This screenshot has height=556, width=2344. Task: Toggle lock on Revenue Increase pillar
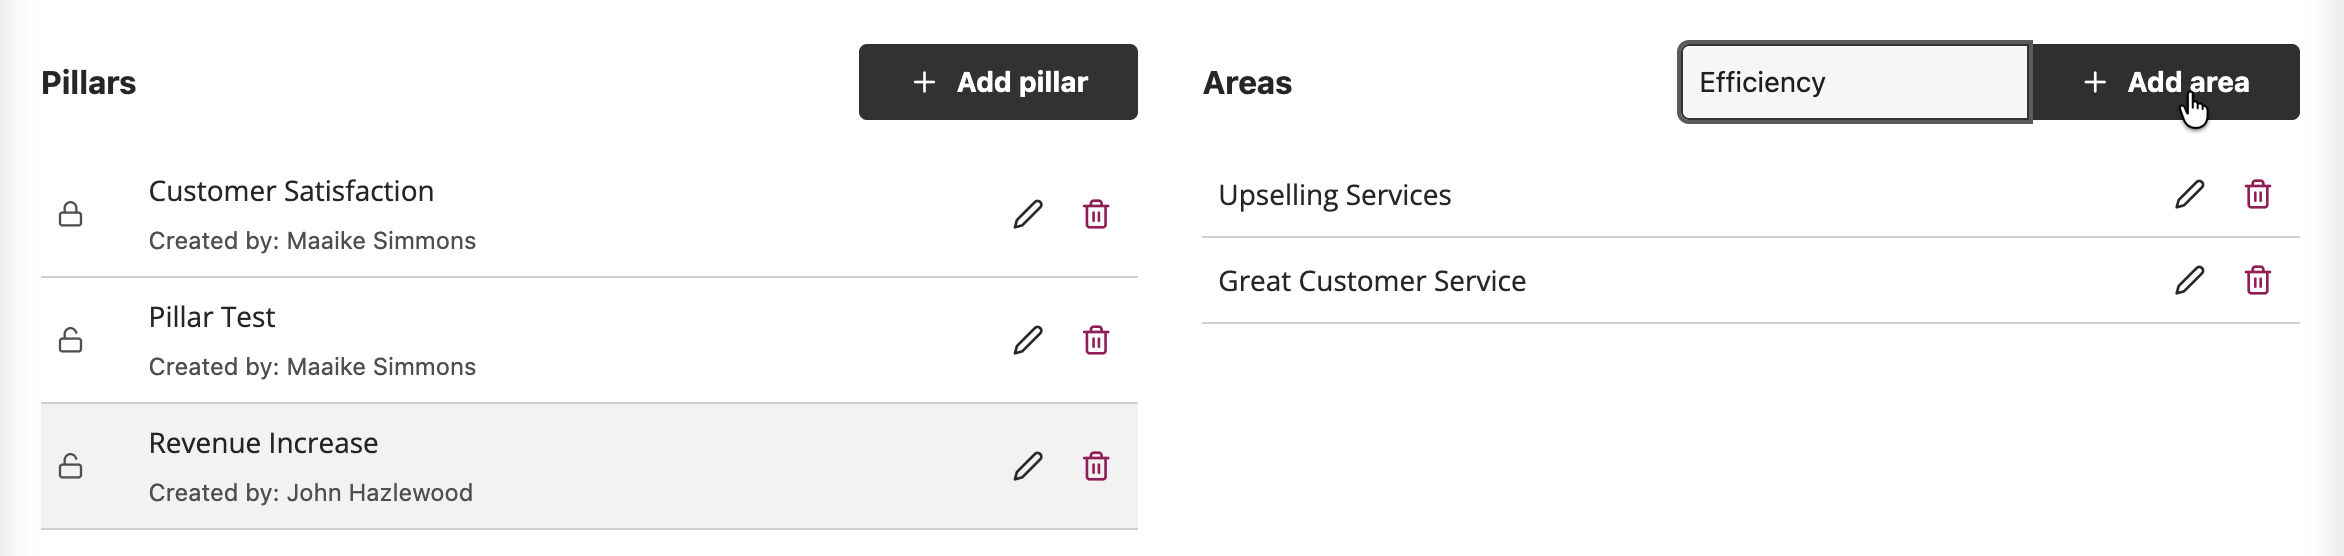[70, 466]
